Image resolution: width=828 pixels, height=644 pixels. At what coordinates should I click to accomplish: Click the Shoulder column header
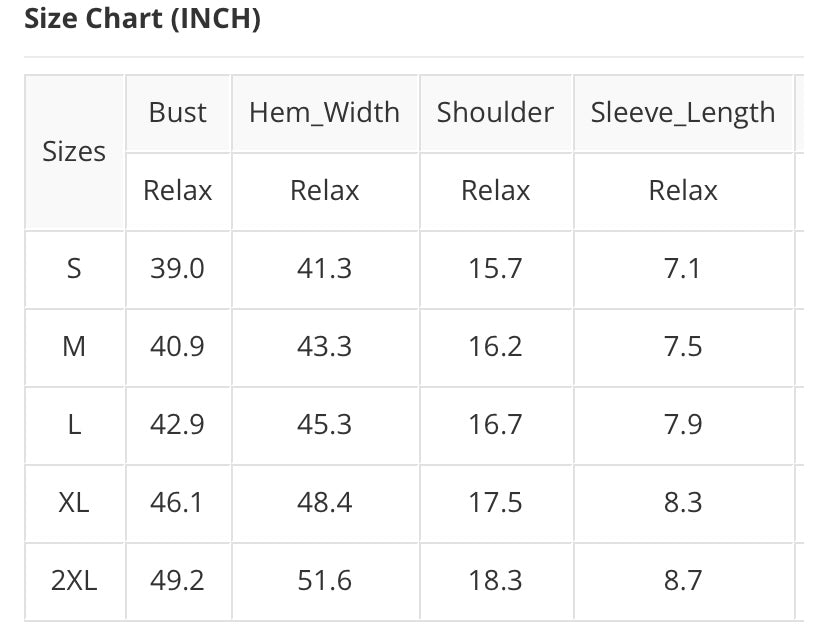click(x=495, y=113)
